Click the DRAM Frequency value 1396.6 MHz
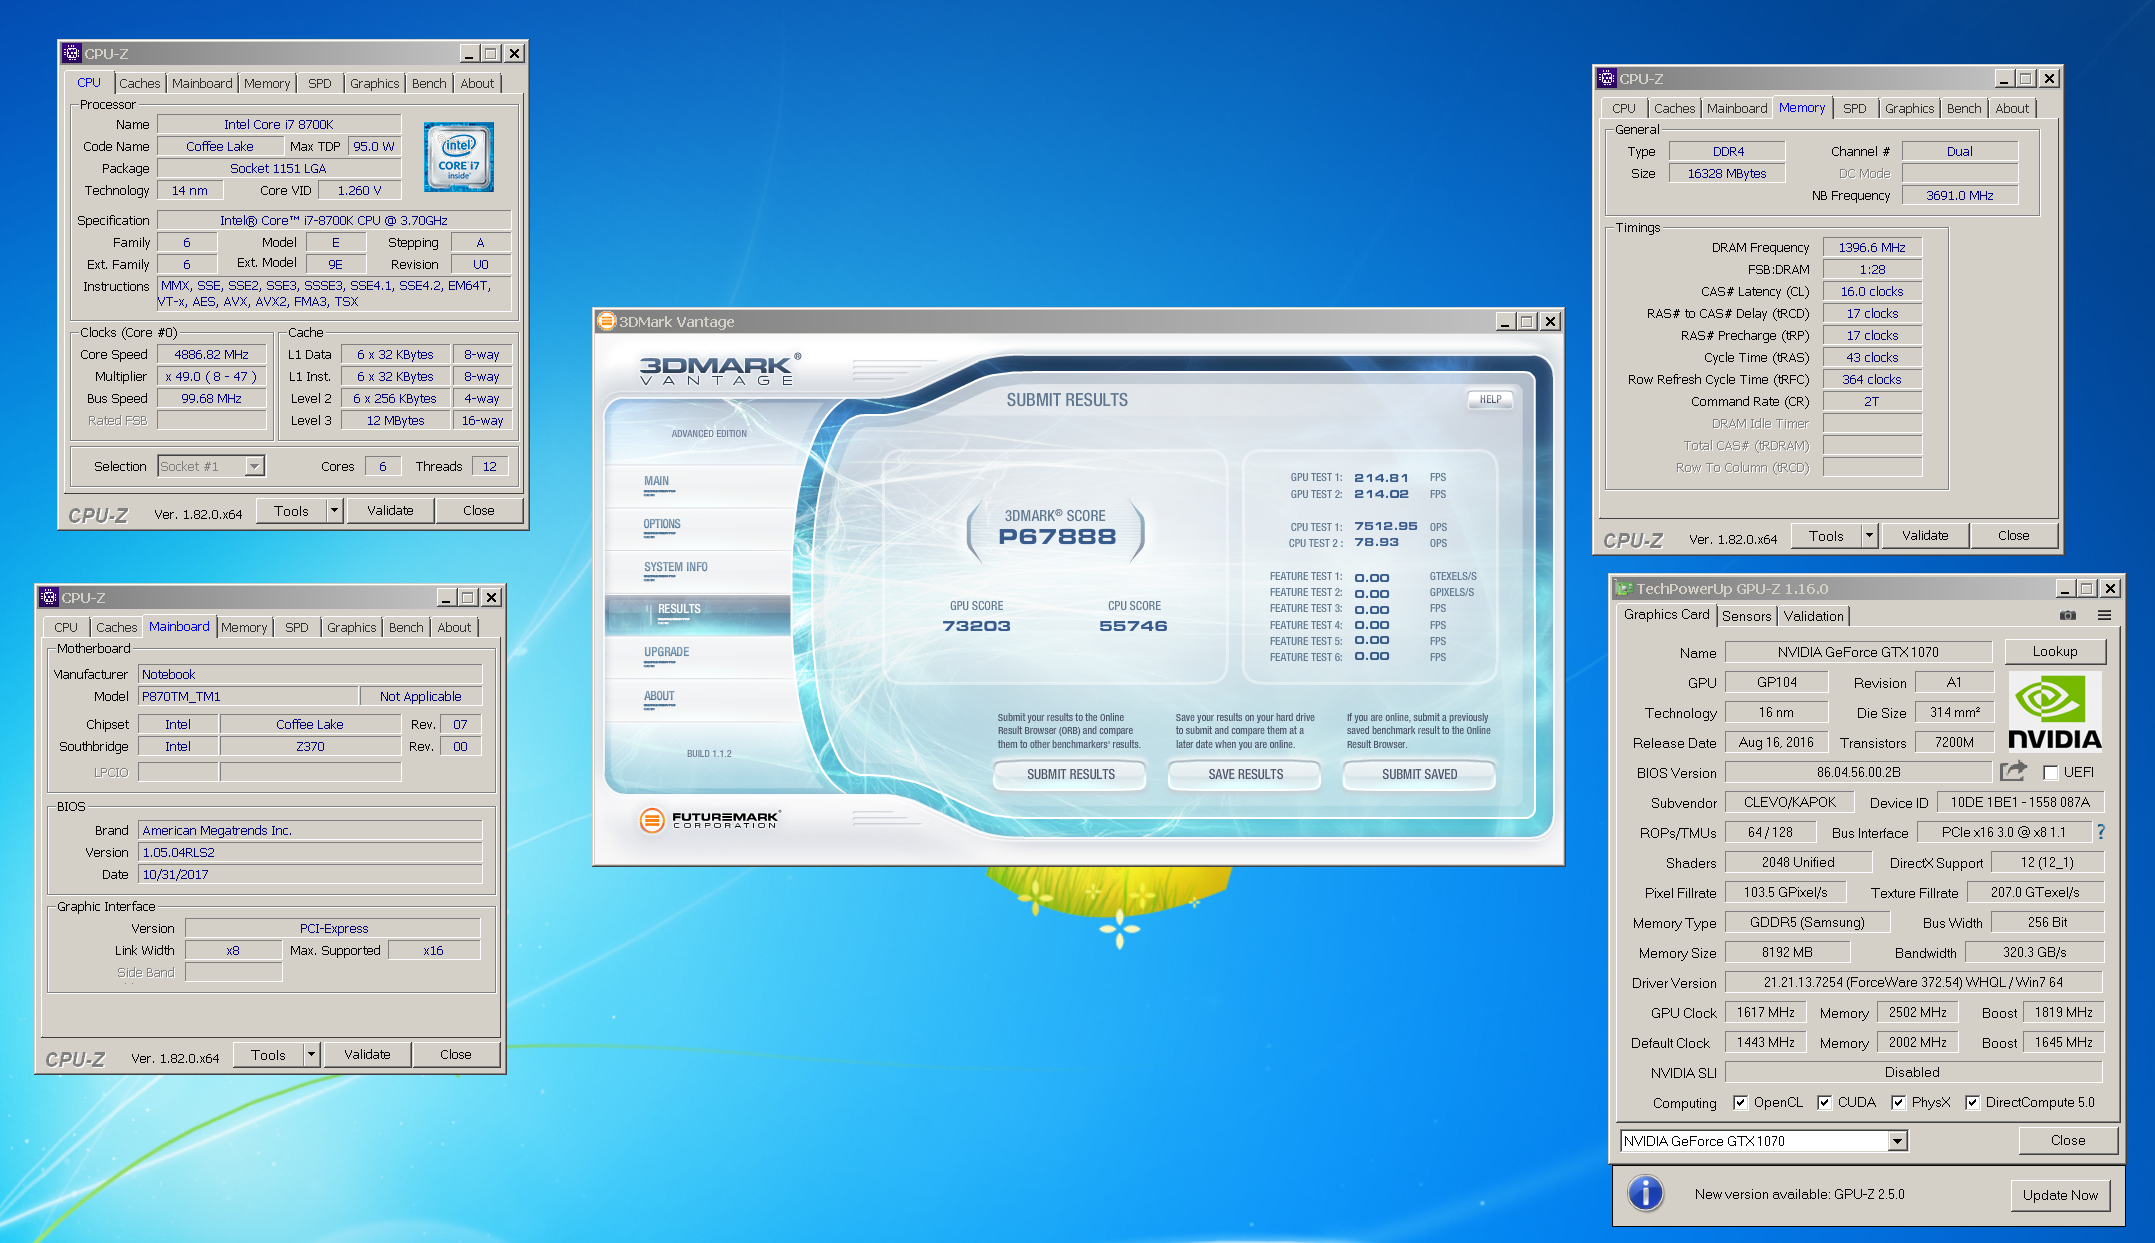The height and width of the screenshot is (1243, 2155). [x=1872, y=247]
